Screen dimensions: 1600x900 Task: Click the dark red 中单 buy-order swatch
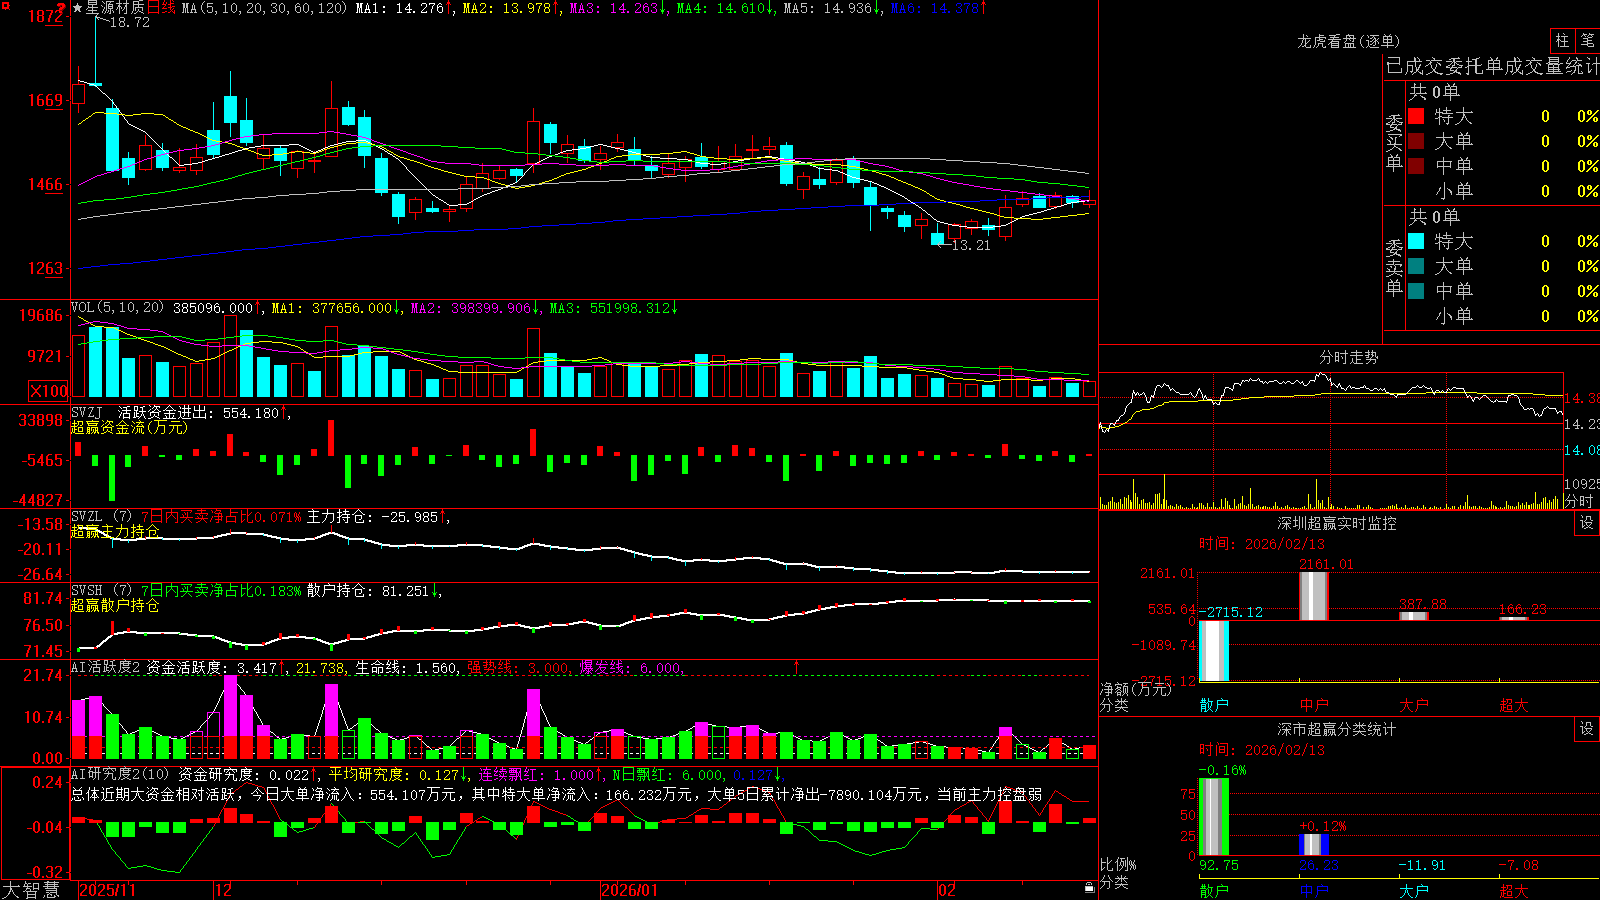pyautogui.click(x=1416, y=166)
